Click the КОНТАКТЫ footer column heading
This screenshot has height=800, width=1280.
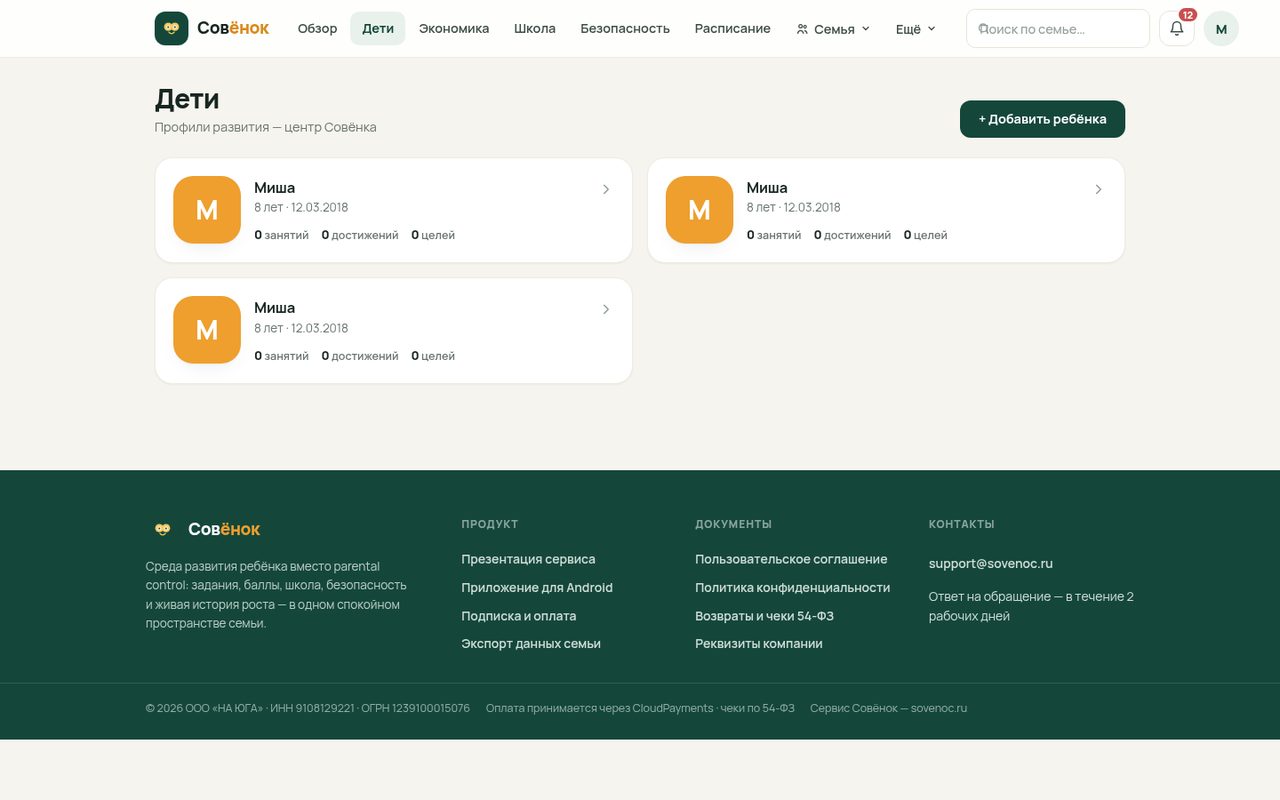coord(962,524)
